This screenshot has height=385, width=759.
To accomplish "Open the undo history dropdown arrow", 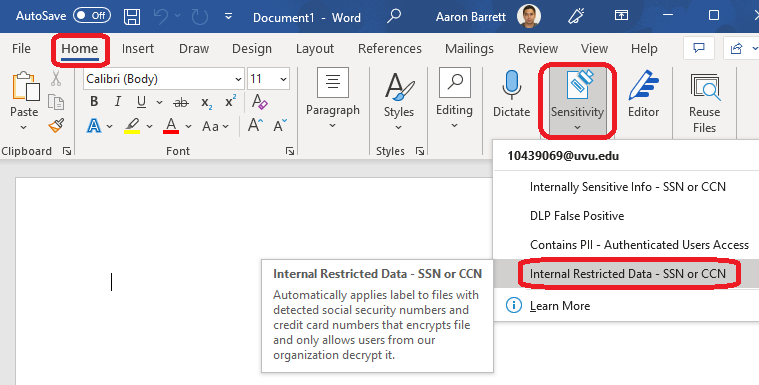I will click(x=178, y=17).
